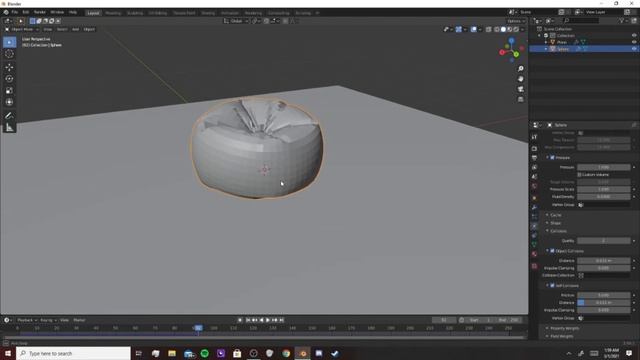640x360 pixels.
Task: Open the timeline Keying menu
Action: [x=48, y=320]
